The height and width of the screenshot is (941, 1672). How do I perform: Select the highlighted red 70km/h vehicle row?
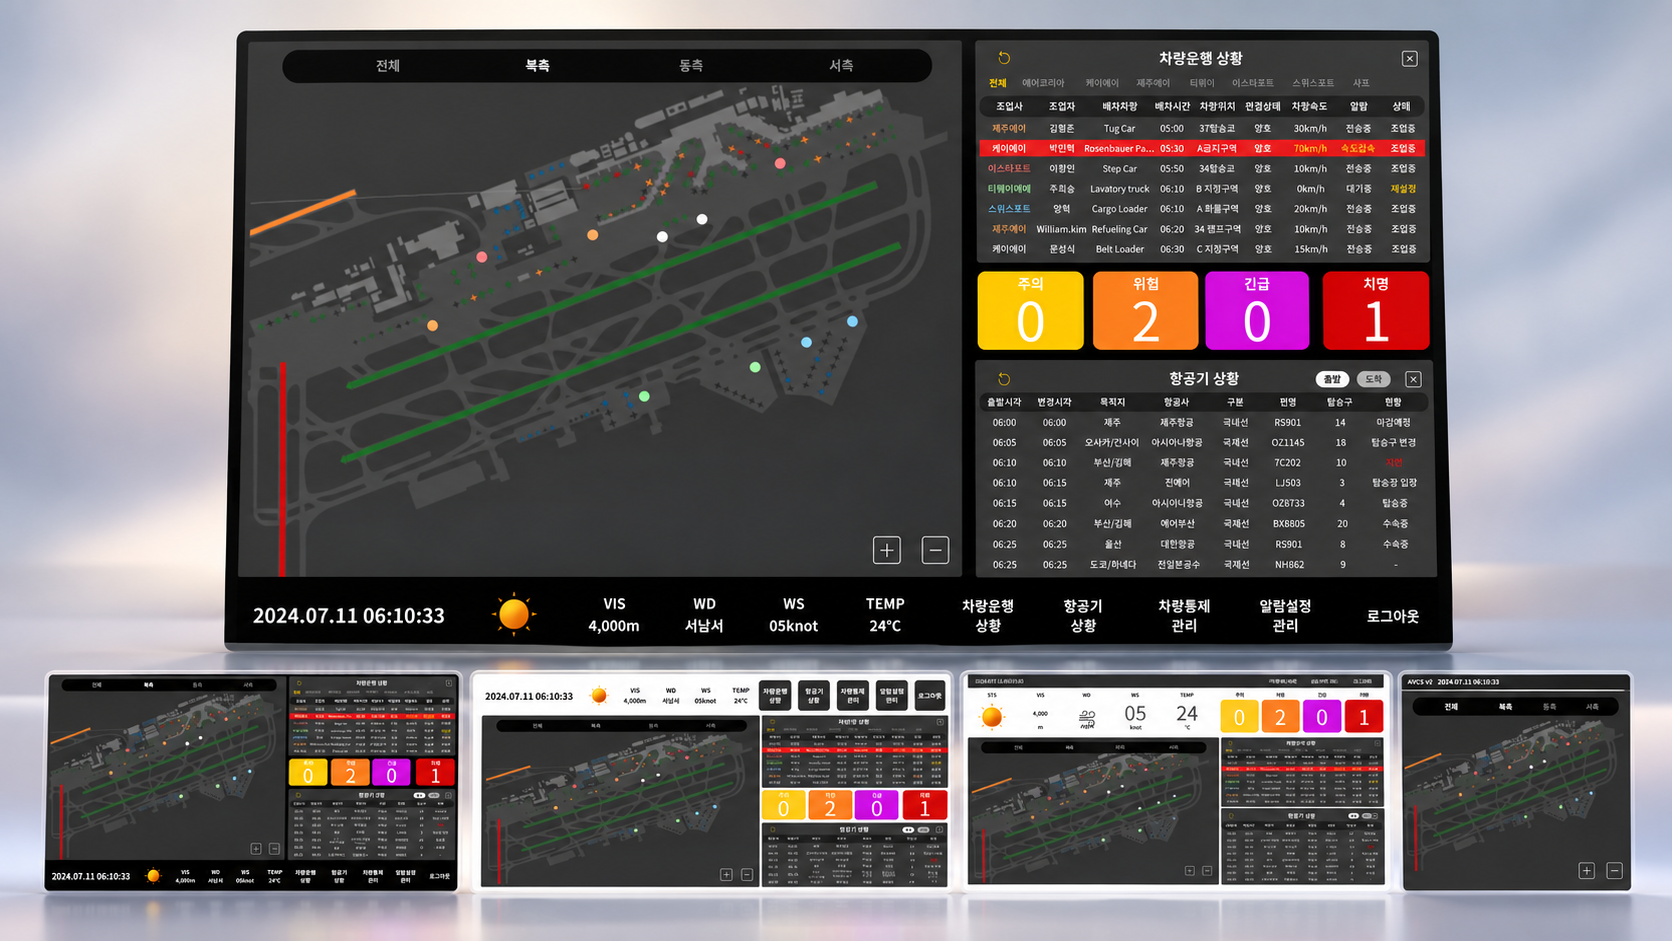pyautogui.click(x=1203, y=148)
